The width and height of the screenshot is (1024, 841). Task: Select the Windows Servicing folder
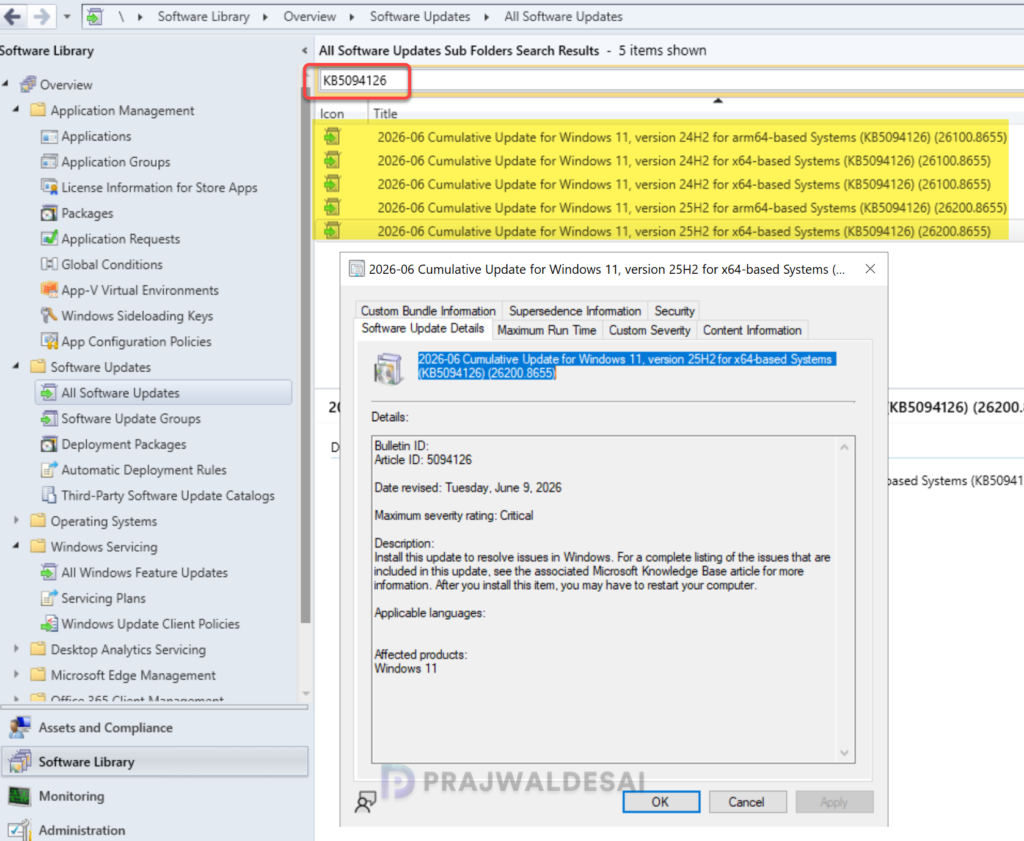[104, 547]
